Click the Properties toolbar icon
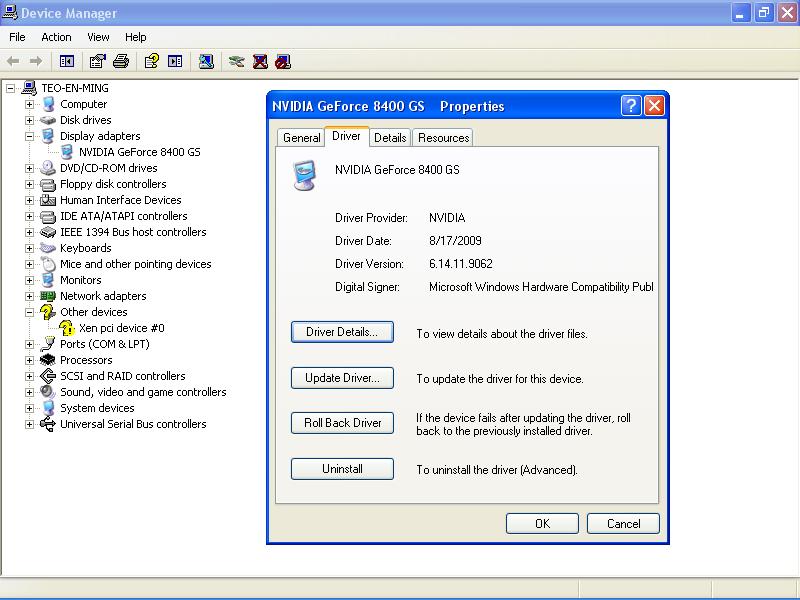The width and height of the screenshot is (800, 600). pos(97,61)
